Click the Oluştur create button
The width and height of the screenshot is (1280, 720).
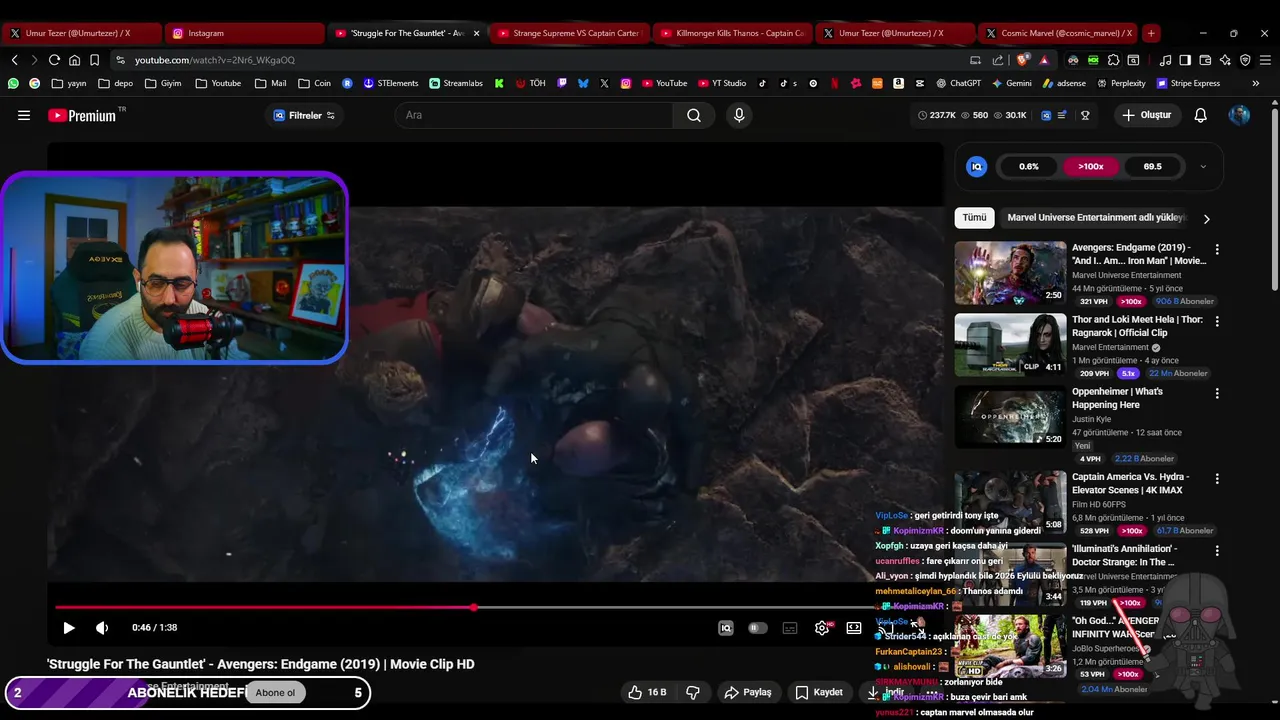click(x=1146, y=115)
